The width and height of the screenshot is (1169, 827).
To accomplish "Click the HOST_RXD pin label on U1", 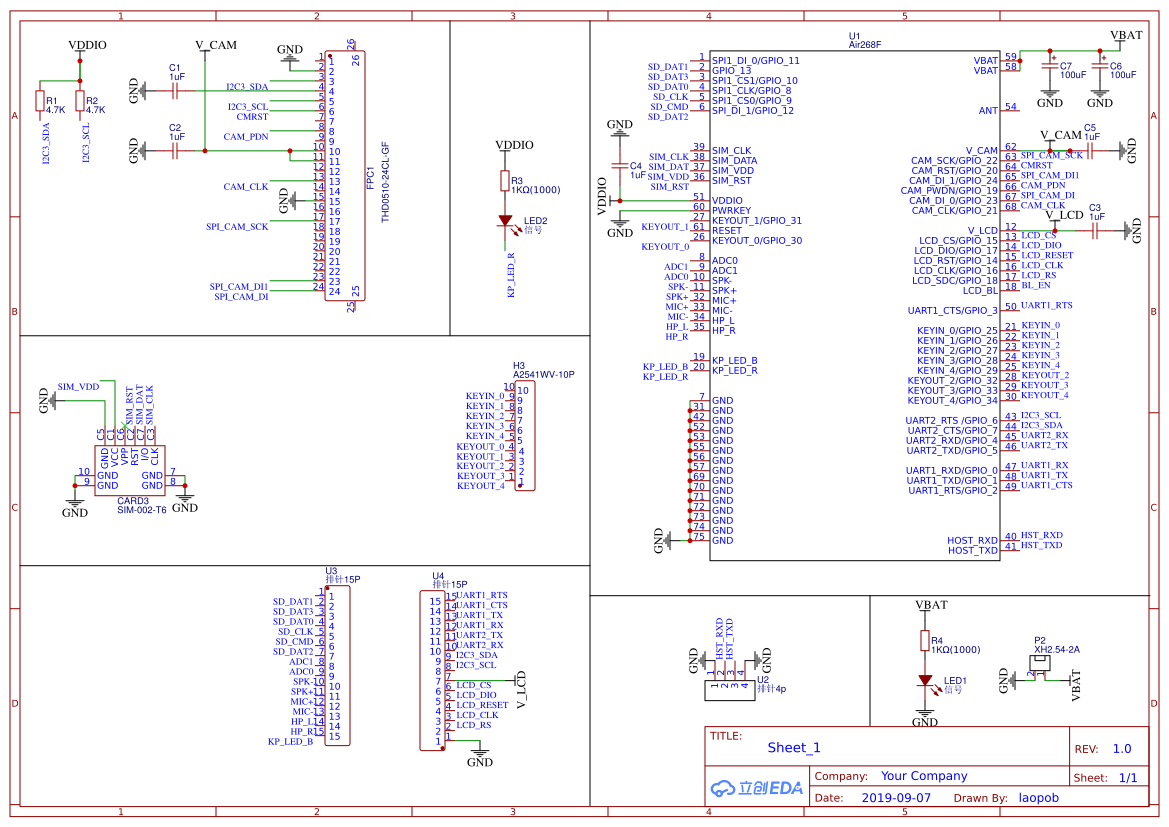I will 972,541.
